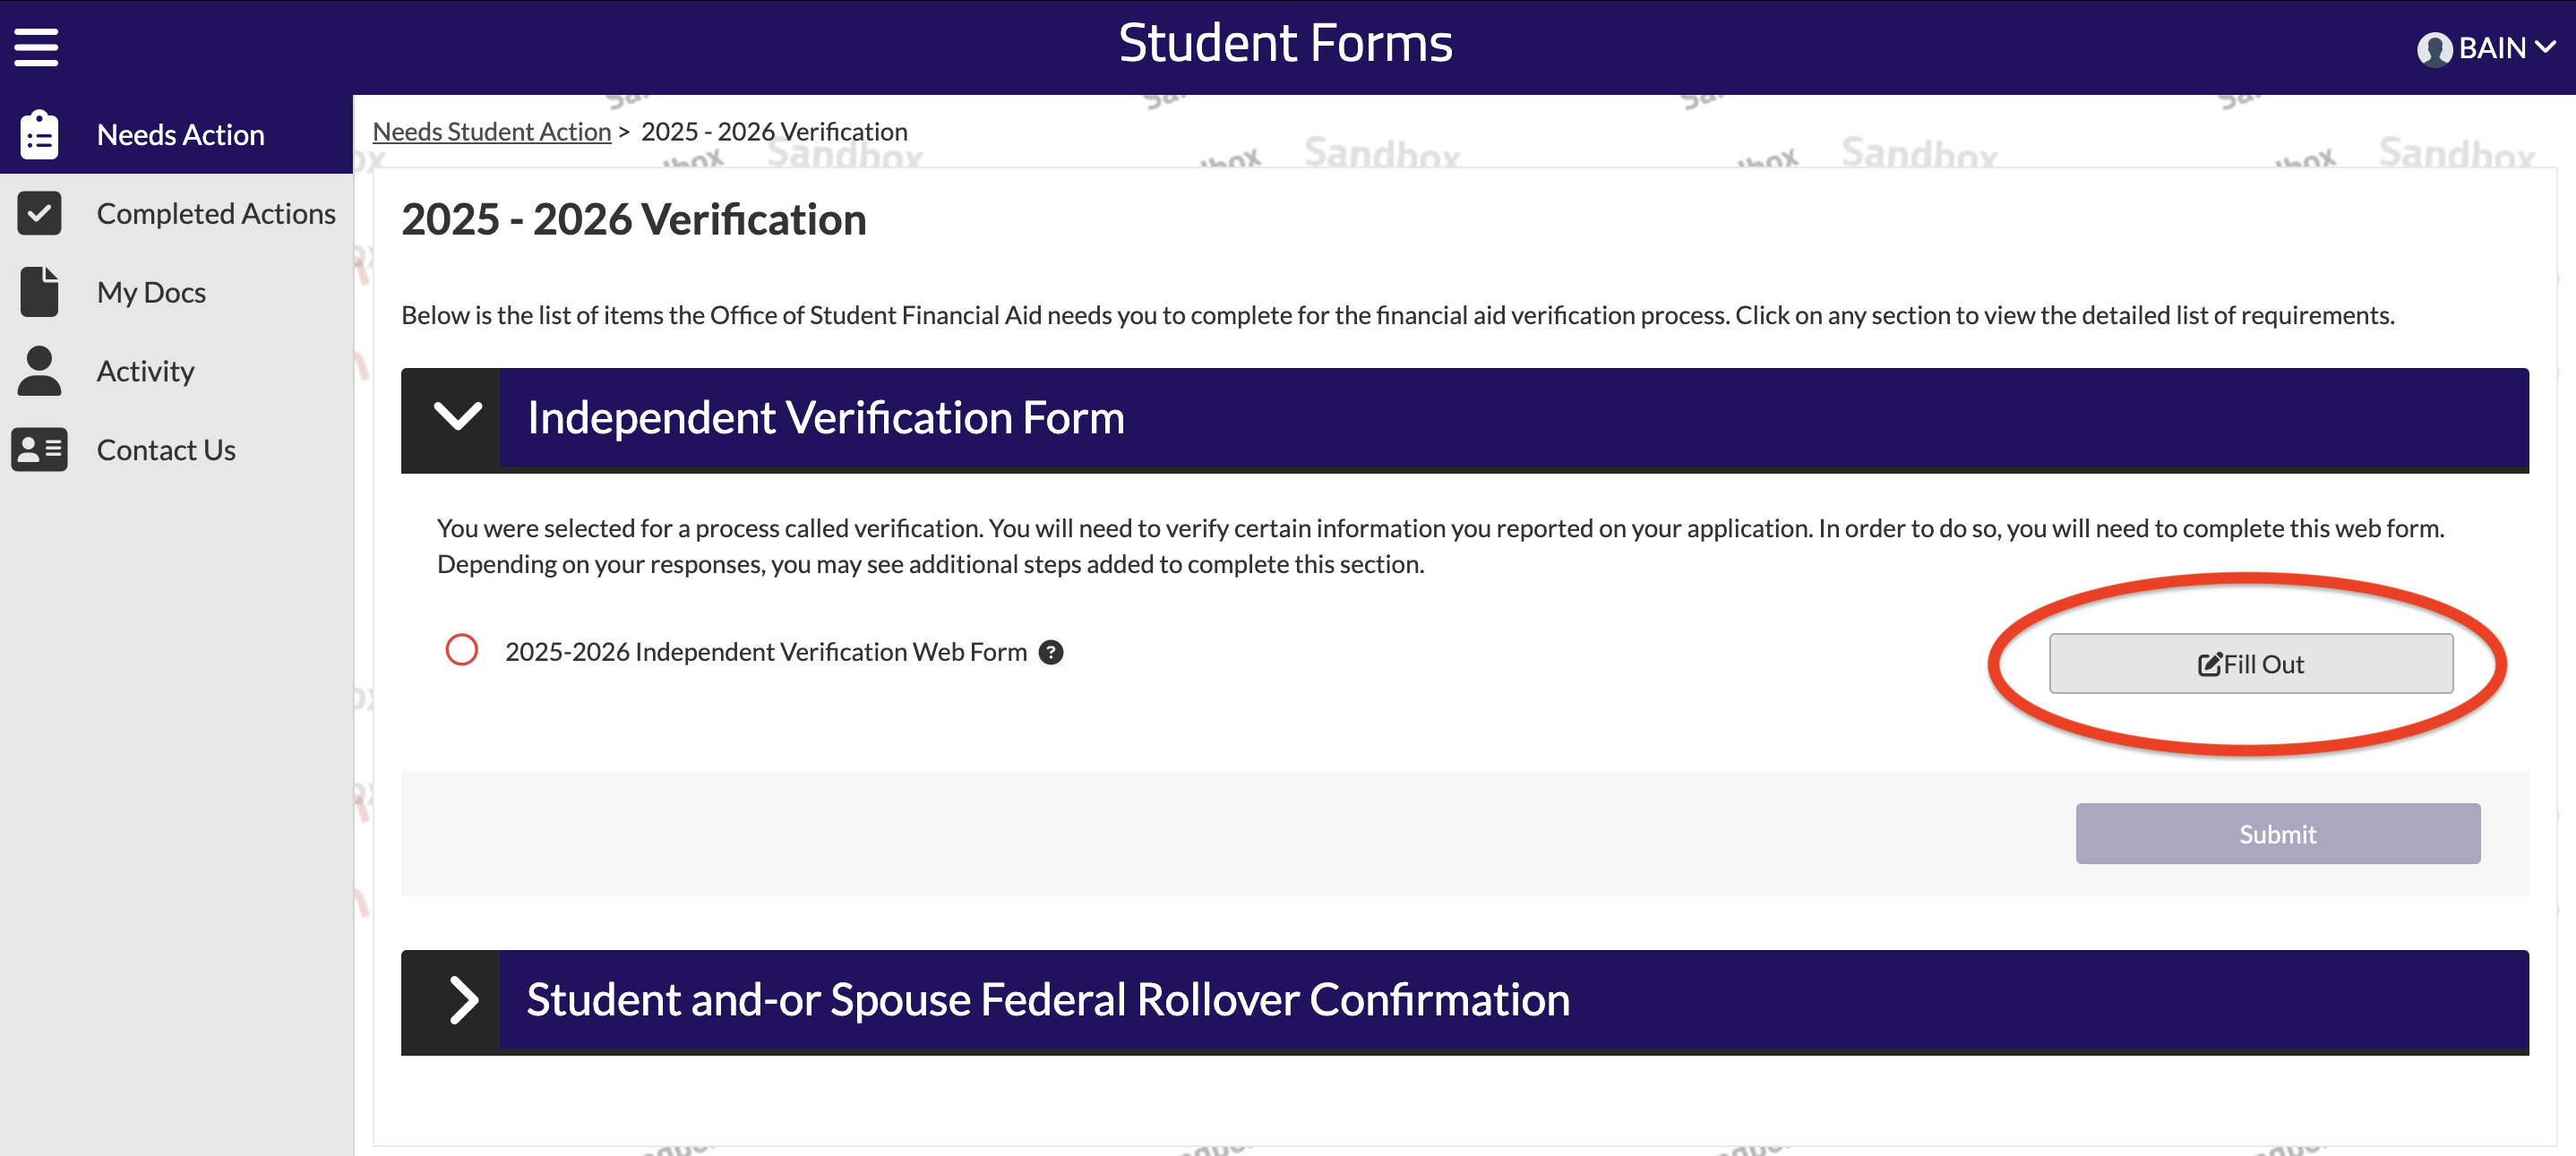
Task: Select the Activity person icon
Action: pyautogui.click(x=39, y=370)
